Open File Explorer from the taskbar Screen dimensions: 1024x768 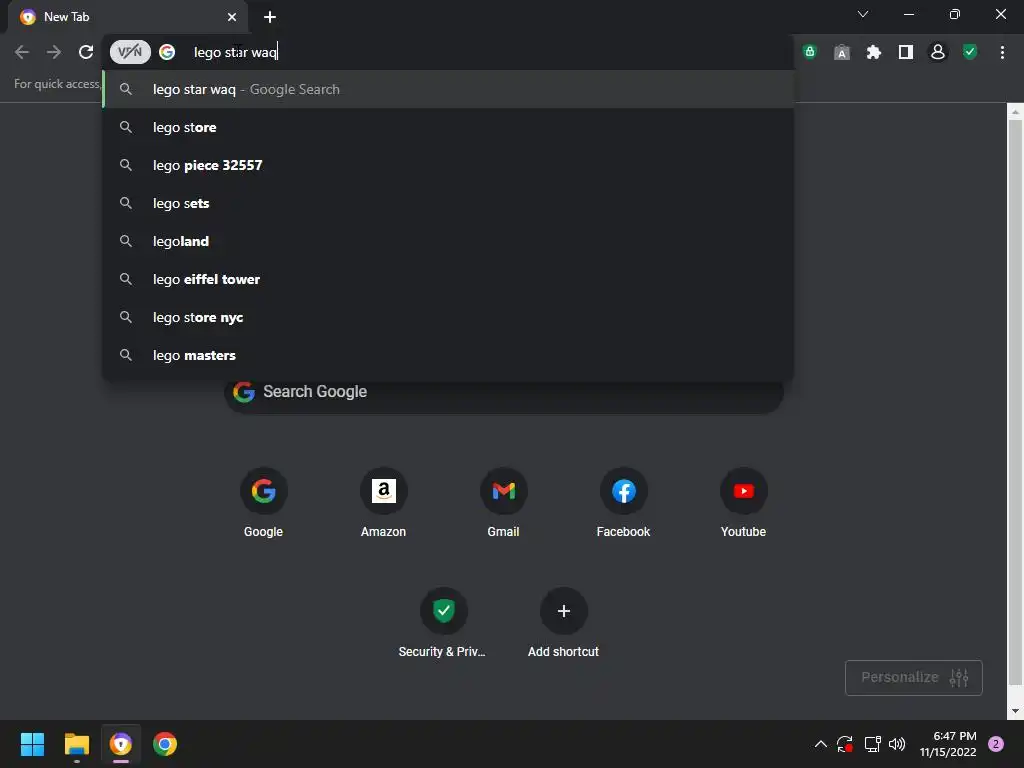pyautogui.click(x=76, y=744)
